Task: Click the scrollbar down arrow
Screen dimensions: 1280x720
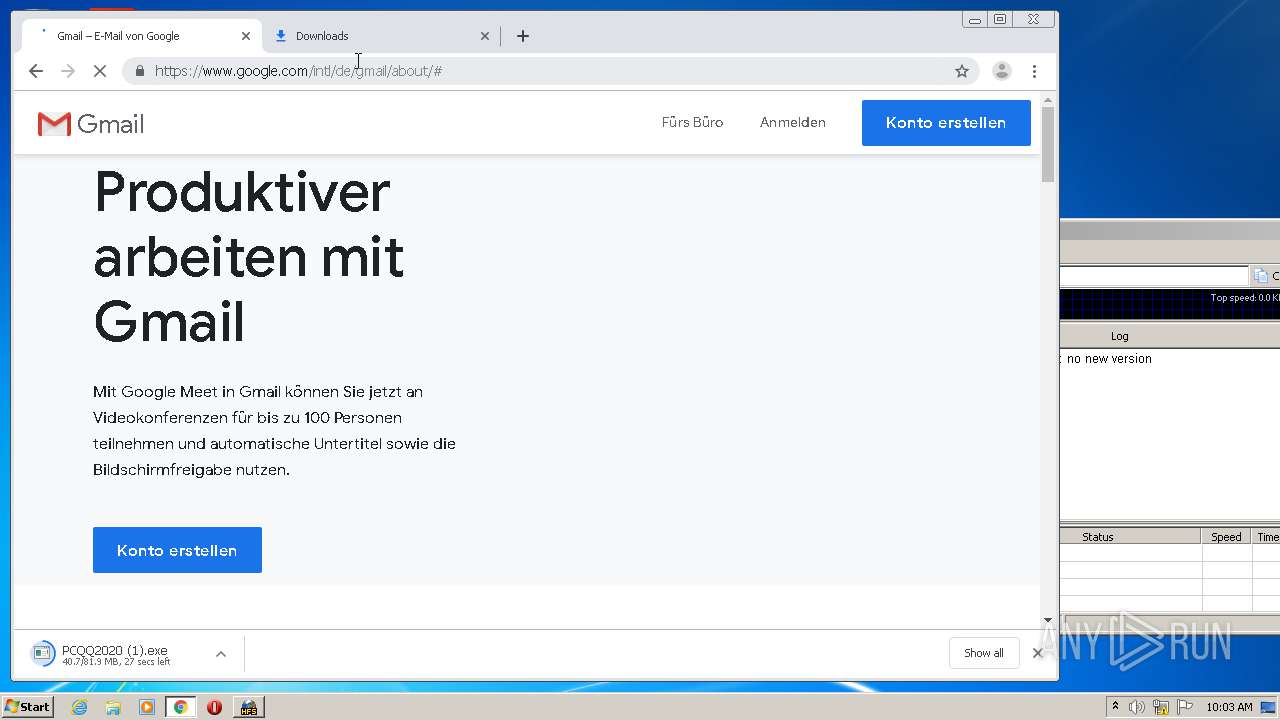Action: click(x=1048, y=620)
